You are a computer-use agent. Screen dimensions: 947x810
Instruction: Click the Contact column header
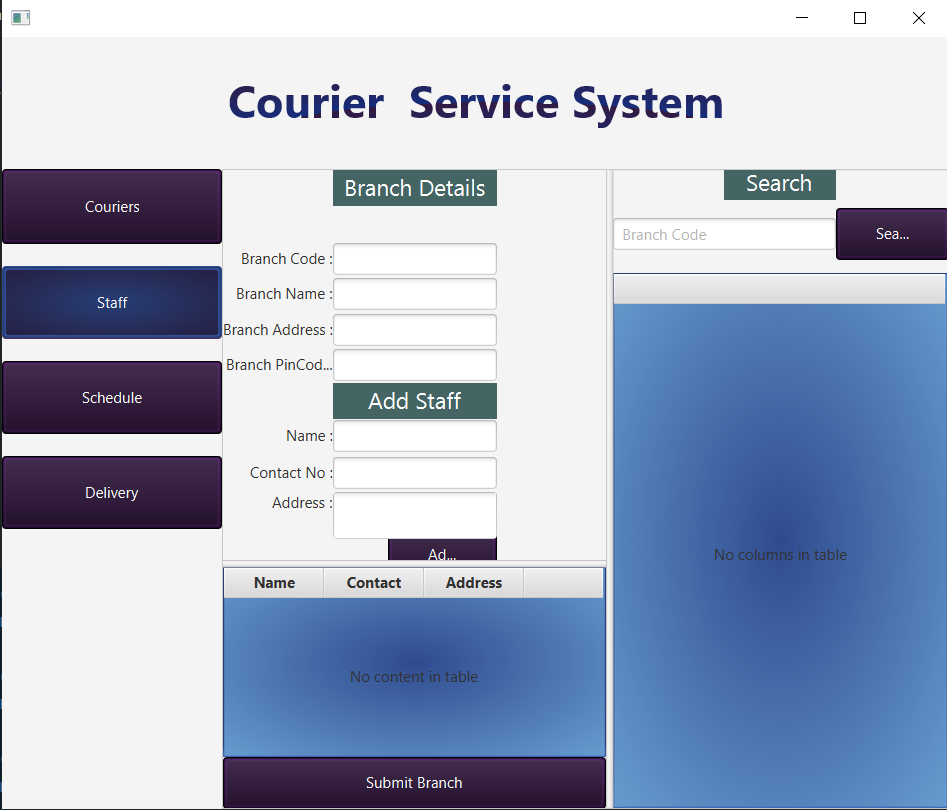point(374,583)
